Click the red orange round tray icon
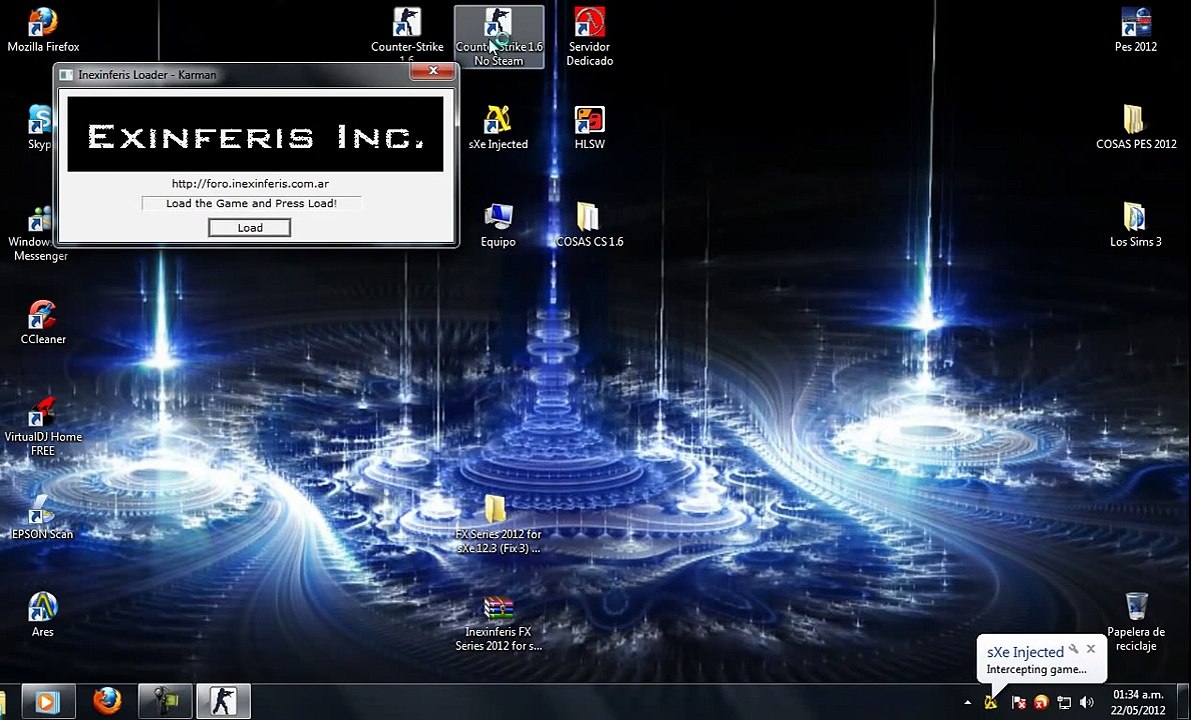The image size is (1191, 720). [1041, 703]
